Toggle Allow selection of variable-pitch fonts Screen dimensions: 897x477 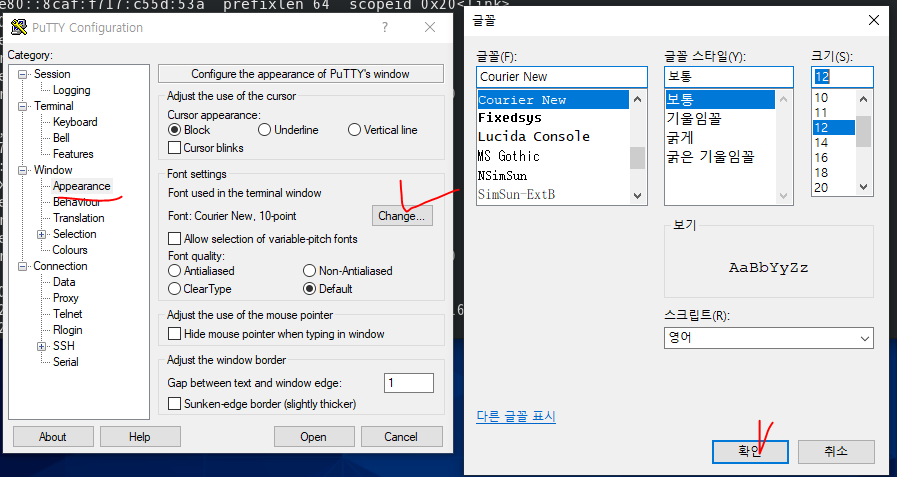(x=174, y=238)
